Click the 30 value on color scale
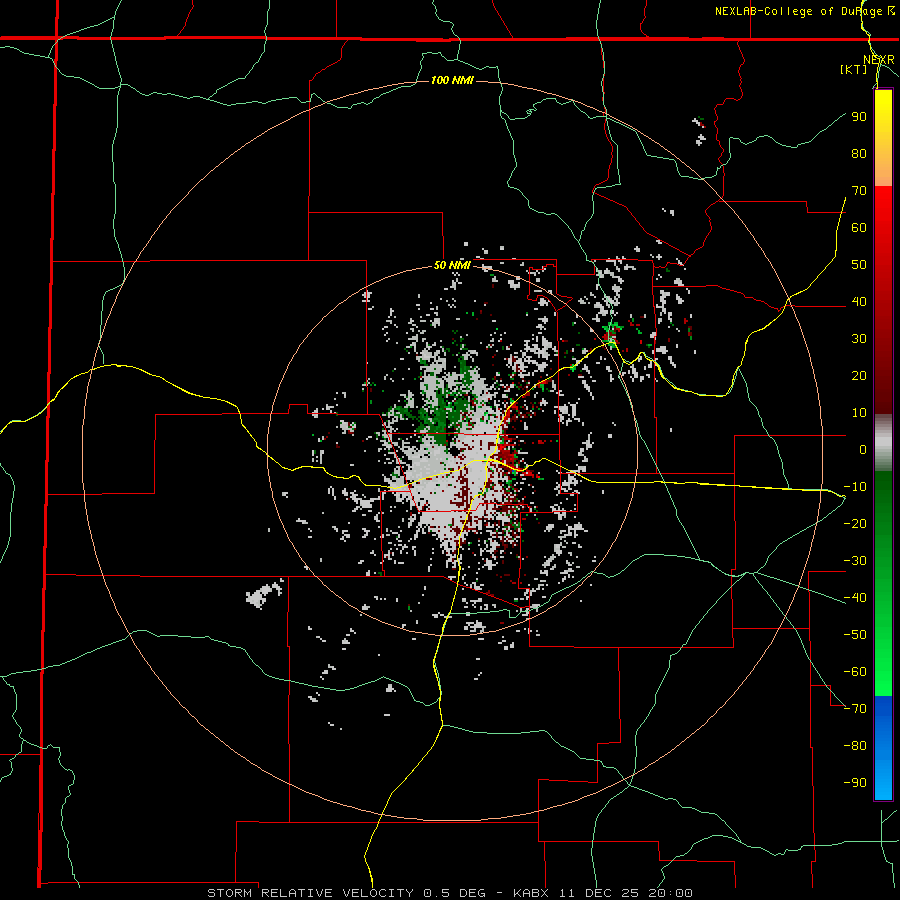The width and height of the screenshot is (900, 900). pyautogui.click(x=859, y=339)
